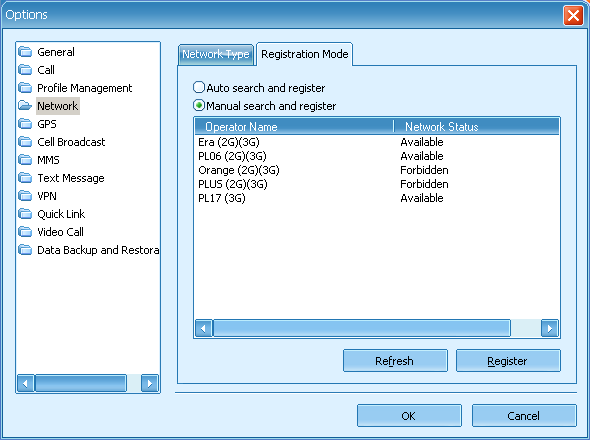Open Profile Management in the tree
590x440 pixels.
[85, 88]
